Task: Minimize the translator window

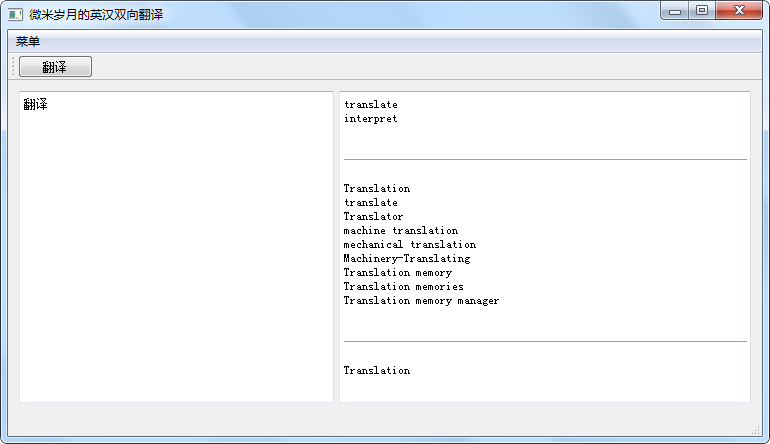Action: point(675,11)
